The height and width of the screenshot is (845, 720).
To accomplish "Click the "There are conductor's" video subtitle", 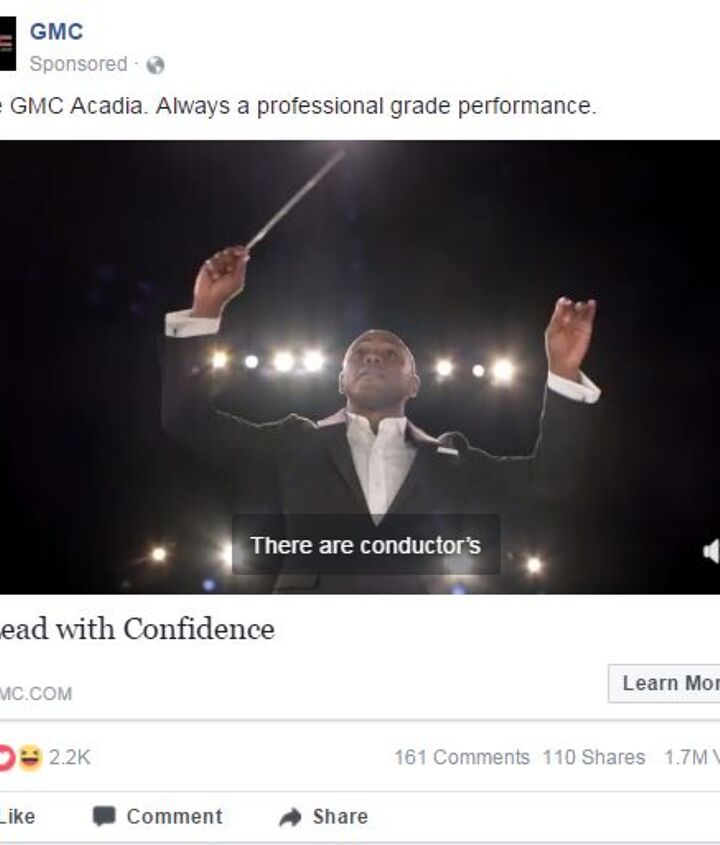I will (365, 546).
